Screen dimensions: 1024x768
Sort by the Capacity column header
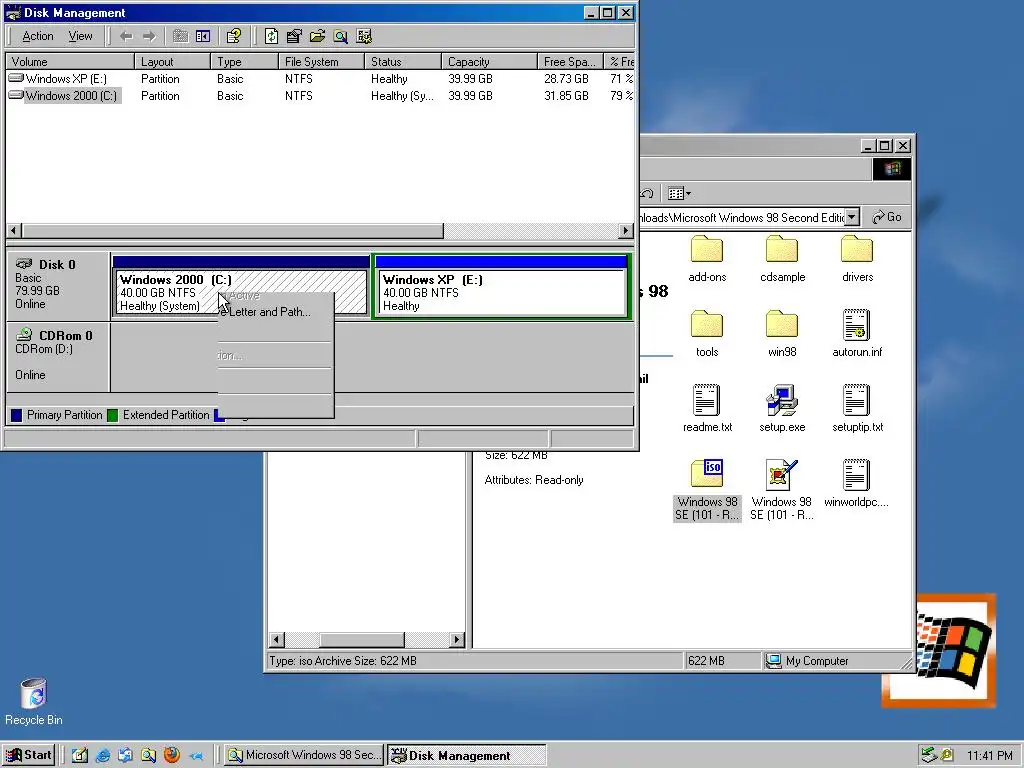[489, 61]
